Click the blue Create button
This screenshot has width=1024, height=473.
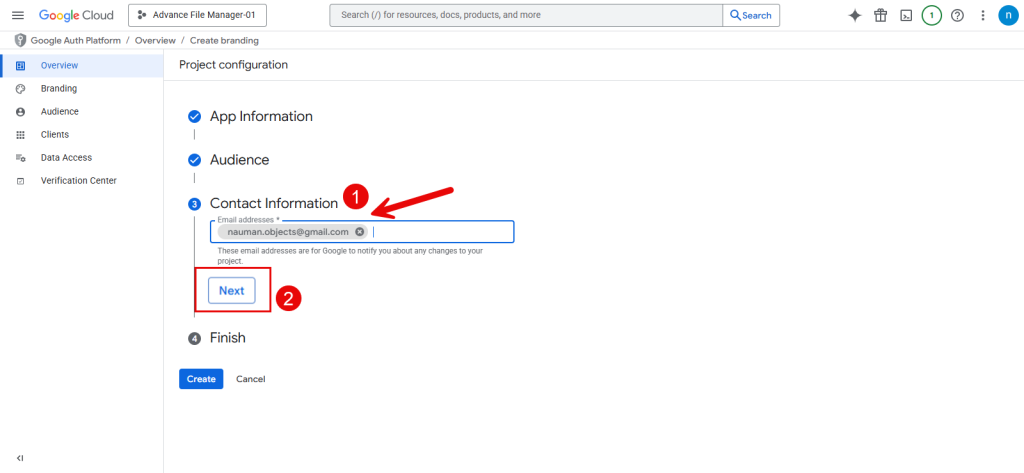[201, 379]
